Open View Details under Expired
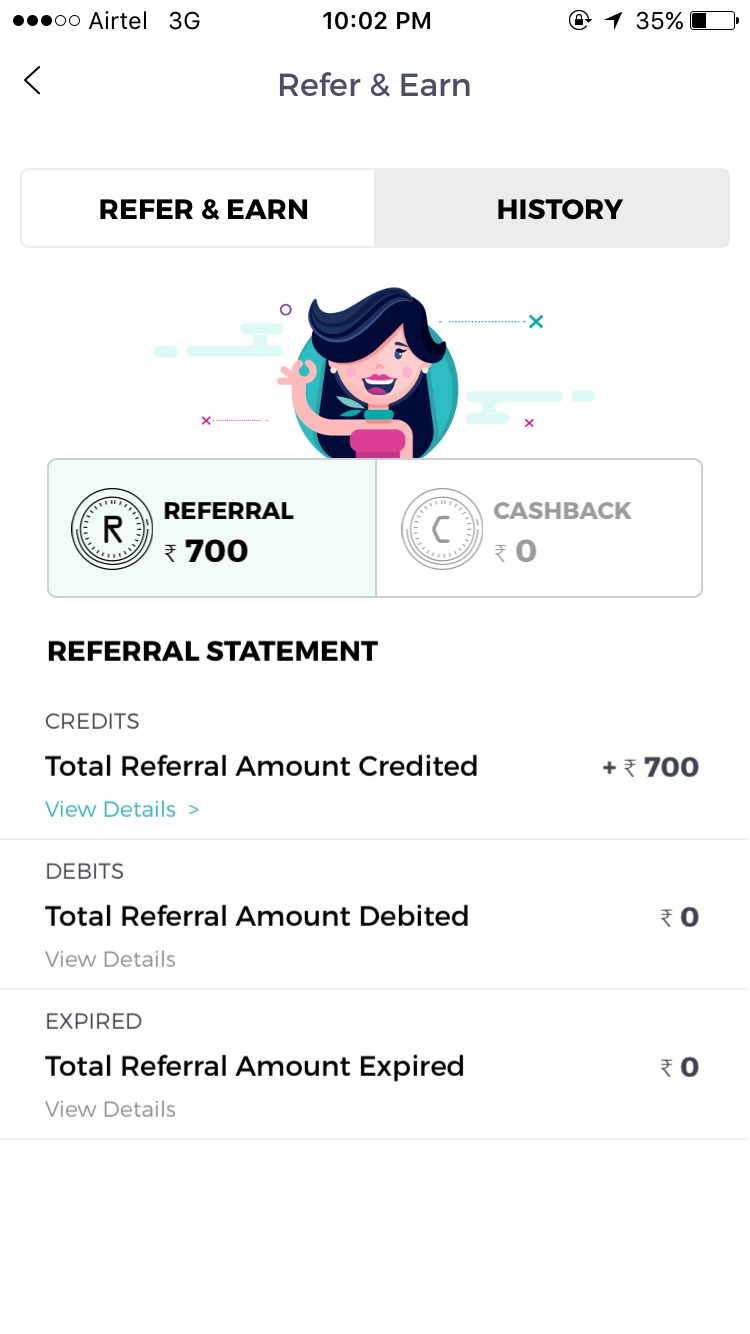The image size is (750, 1334). (110, 1109)
